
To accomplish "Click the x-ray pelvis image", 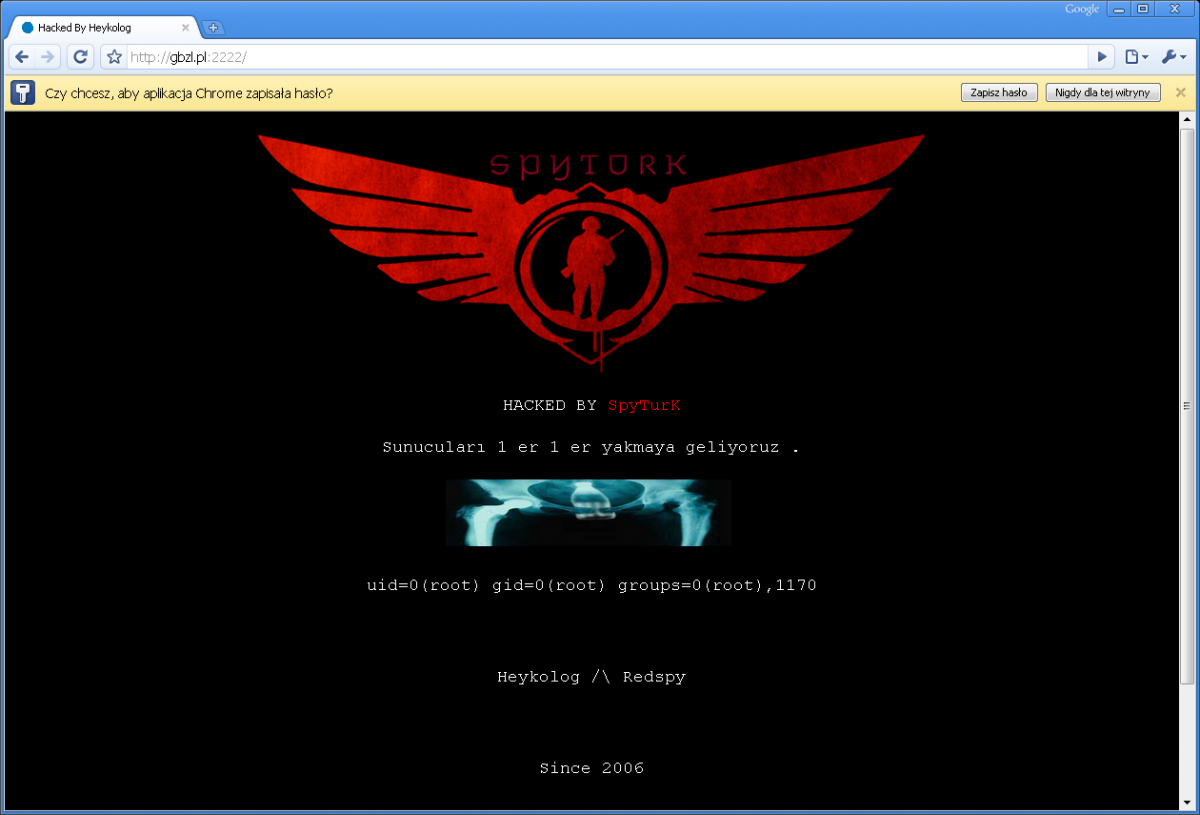I will click(588, 512).
